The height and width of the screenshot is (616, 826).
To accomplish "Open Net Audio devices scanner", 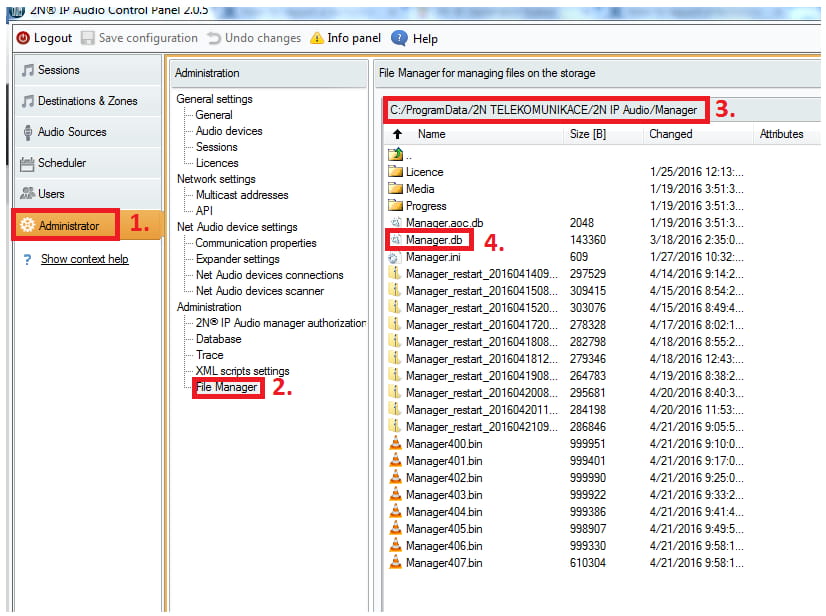I will coord(260,291).
